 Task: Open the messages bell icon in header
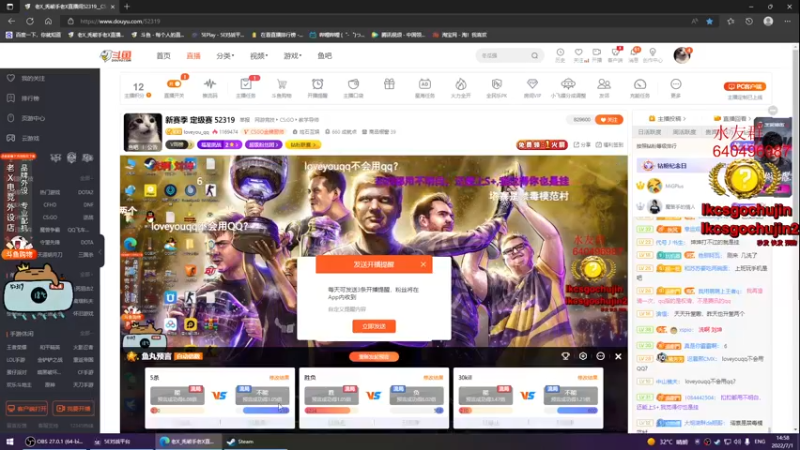tap(634, 53)
